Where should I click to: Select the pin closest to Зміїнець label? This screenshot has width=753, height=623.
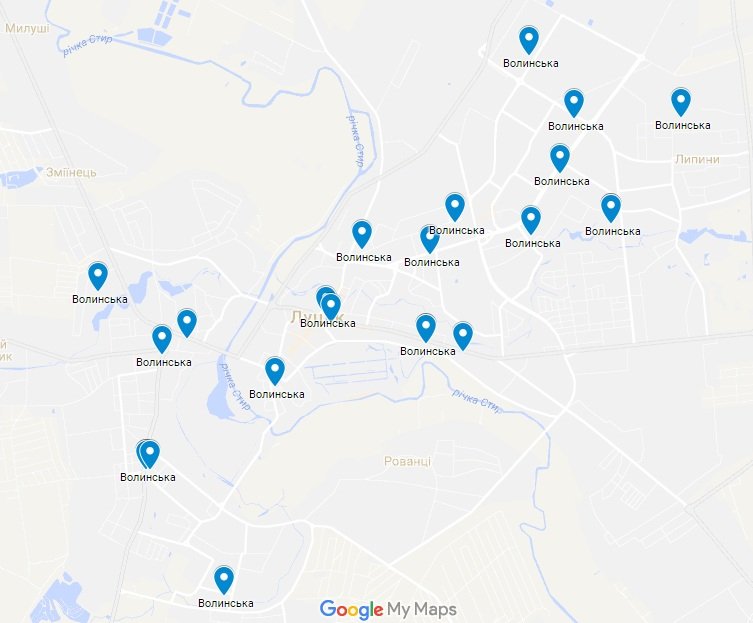pos(97,276)
